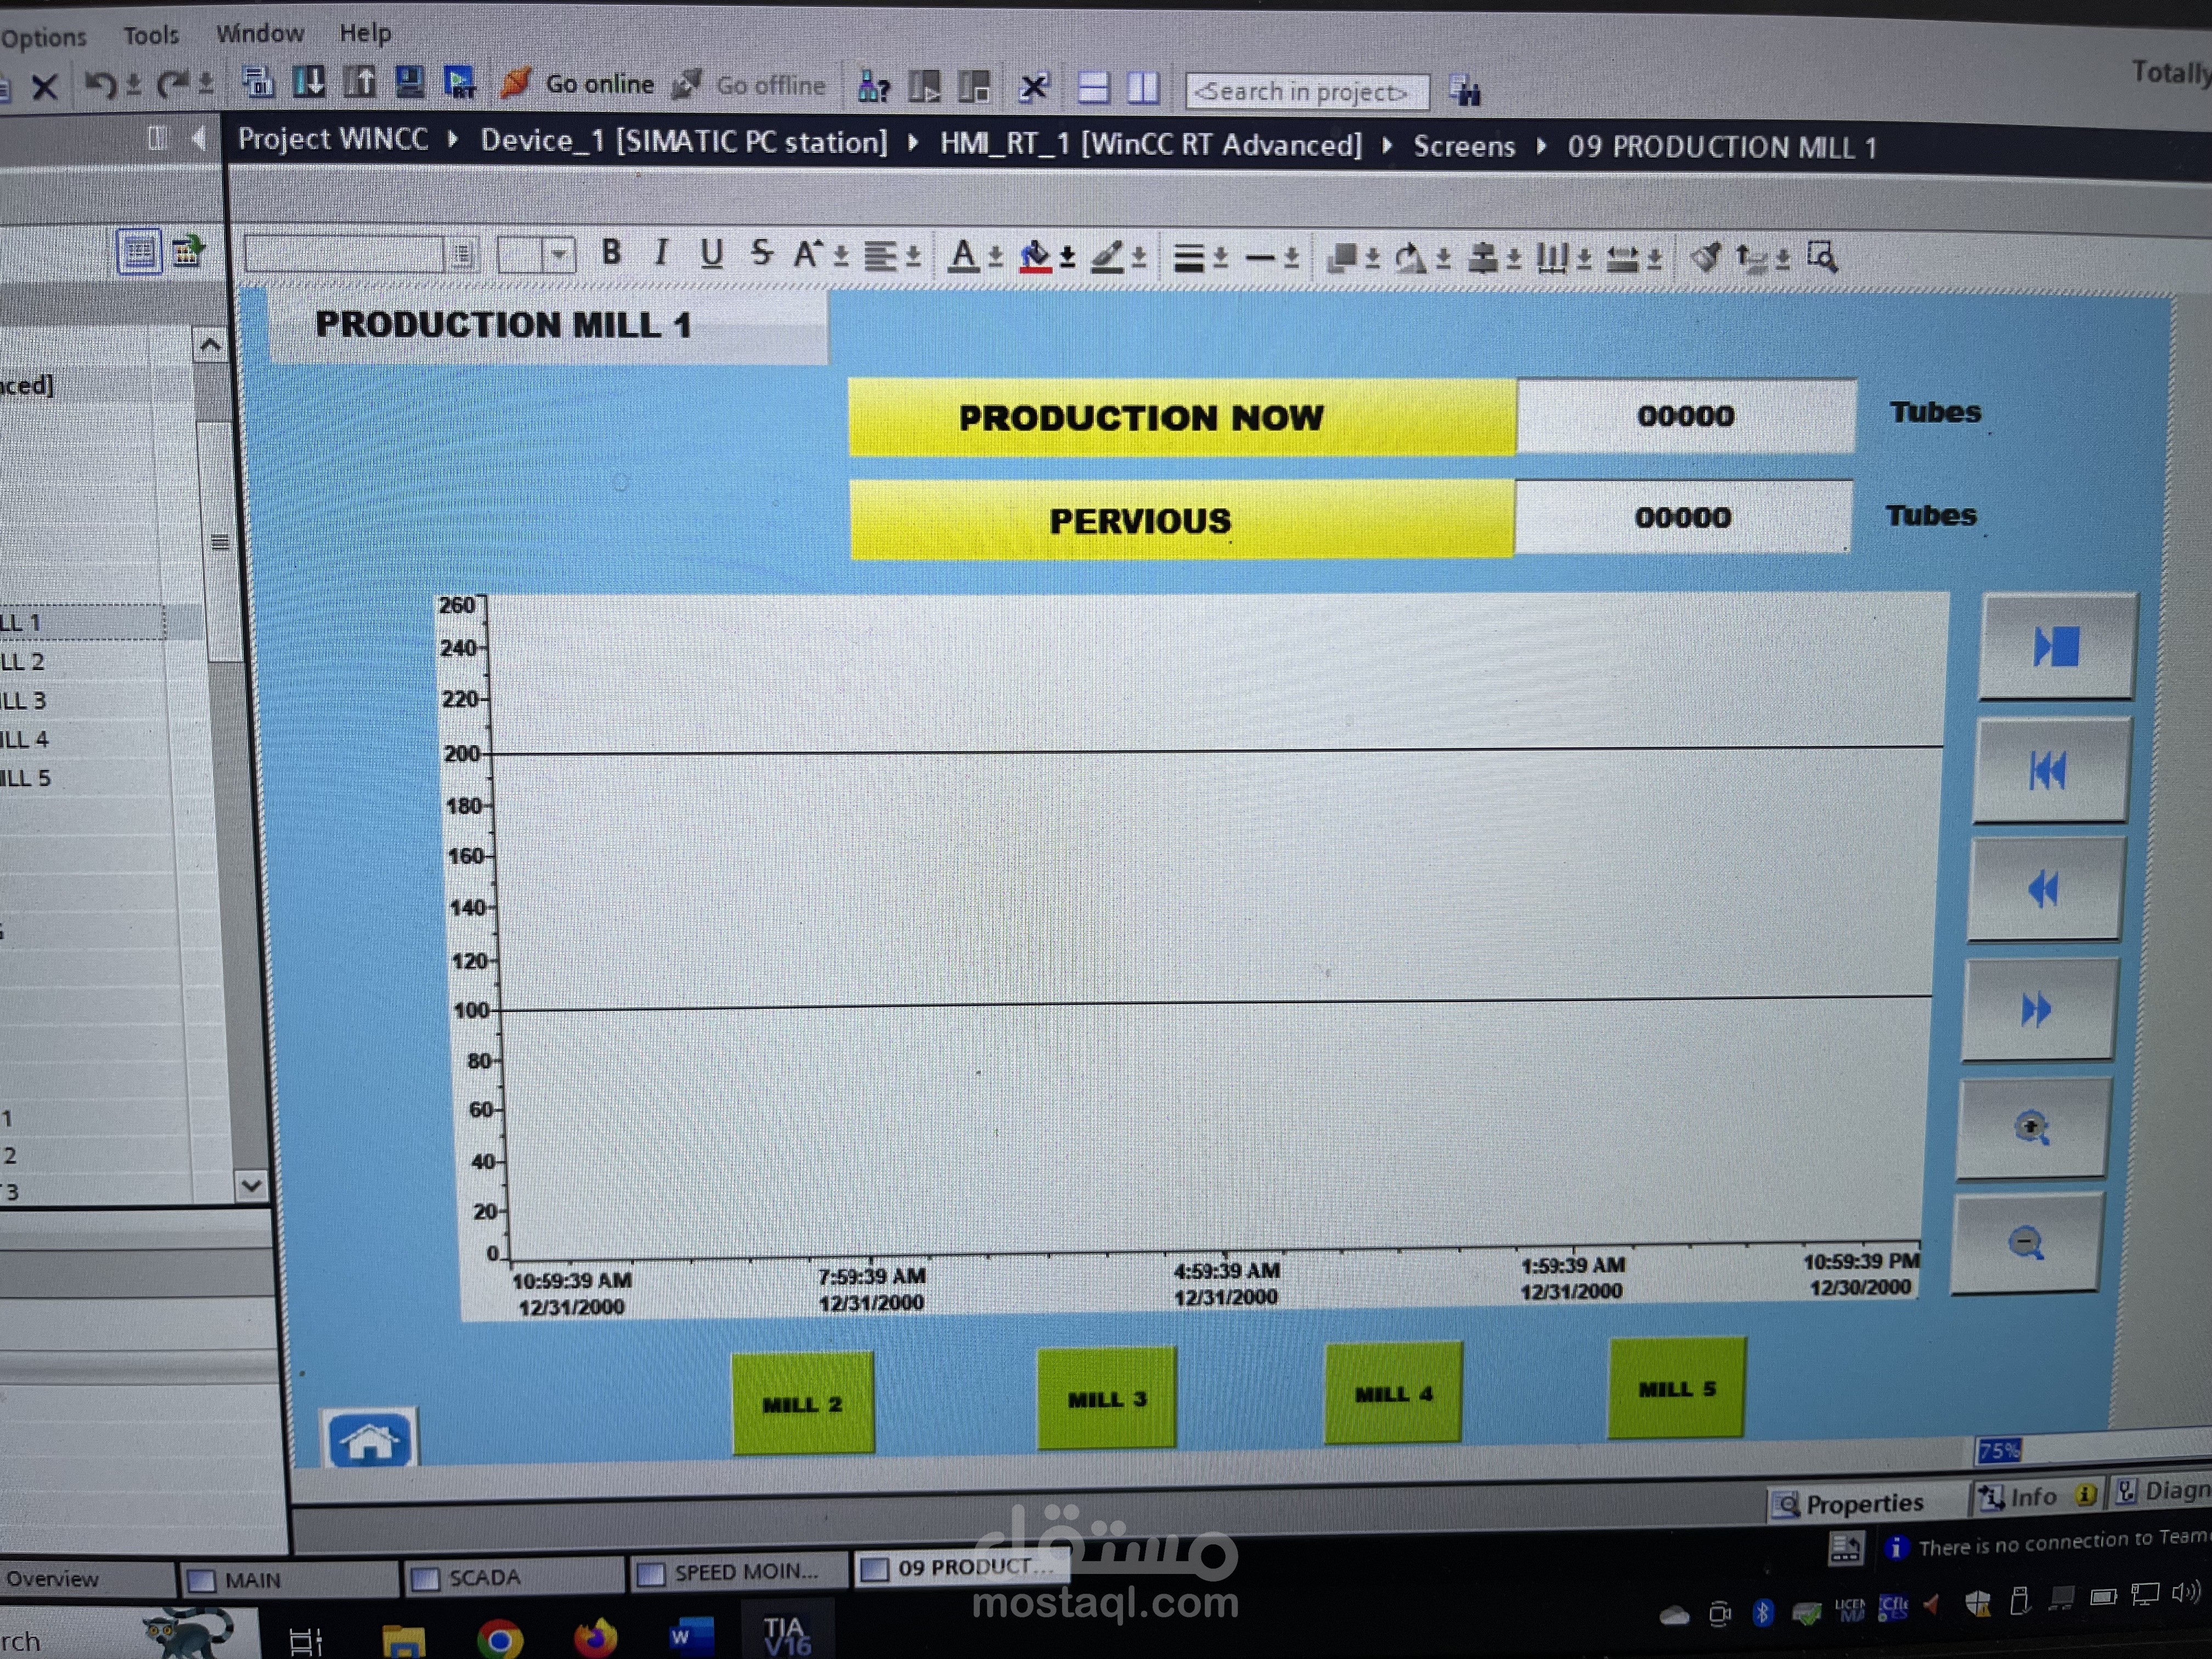
Task: Click the Search in project field
Action: coord(1307,92)
